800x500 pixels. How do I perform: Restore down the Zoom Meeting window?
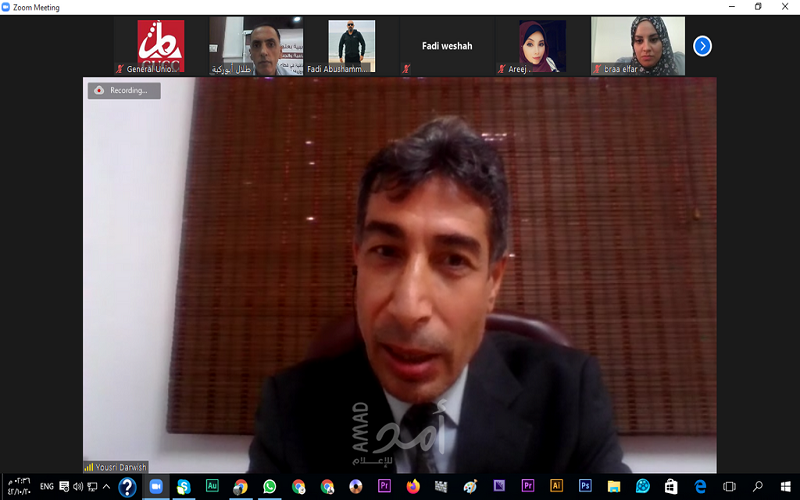point(758,7)
